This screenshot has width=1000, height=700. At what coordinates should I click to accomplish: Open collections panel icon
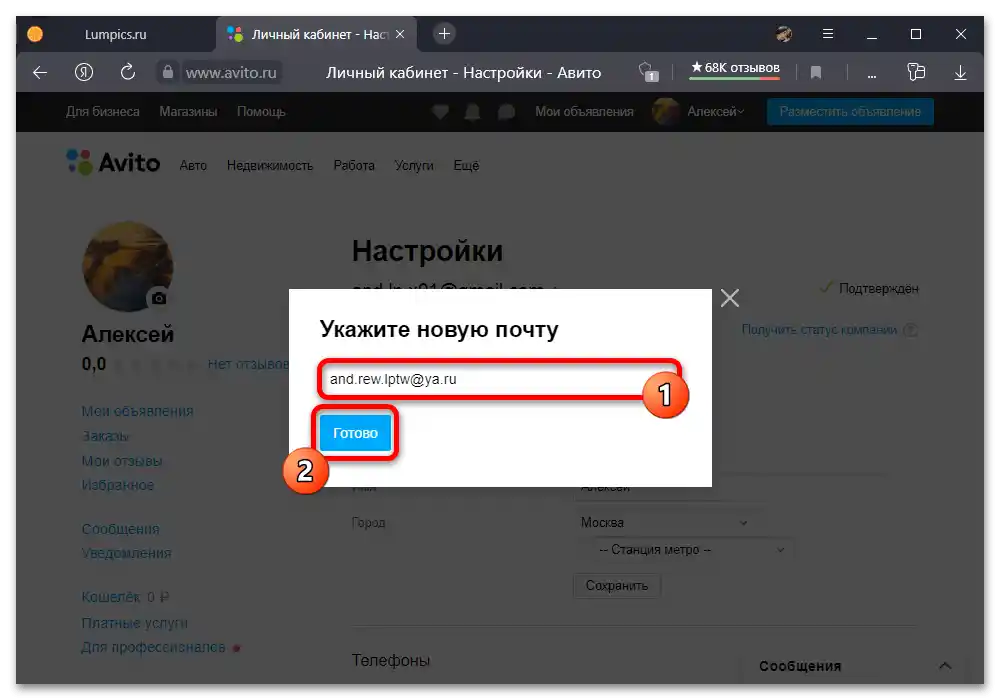[x=916, y=72]
